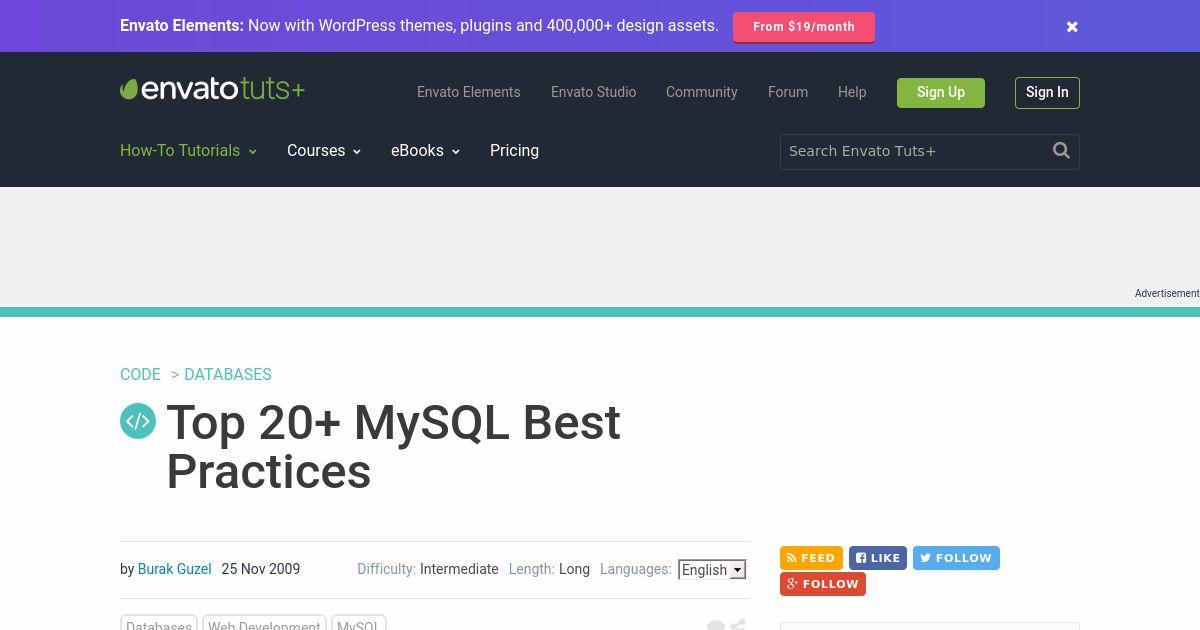This screenshot has width=1200, height=630.
Task: Click the Twitter FOLLOW button
Action: (x=956, y=558)
